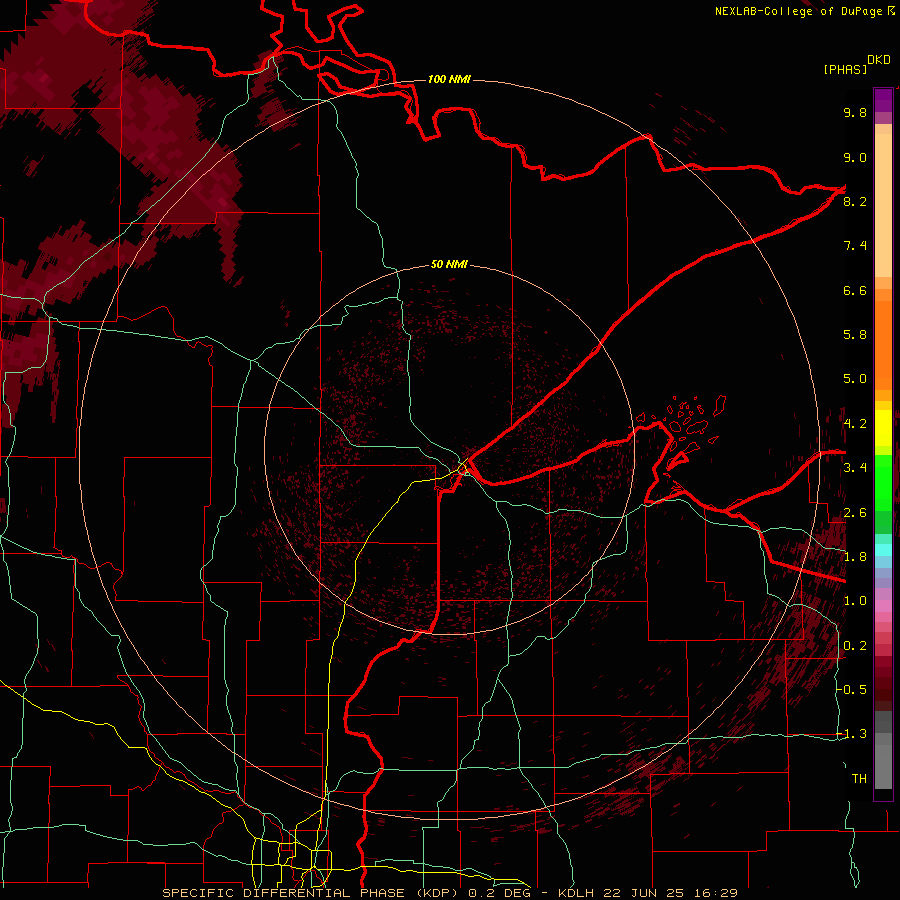Click the KDLH station identifier

pyautogui.click(x=576, y=893)
